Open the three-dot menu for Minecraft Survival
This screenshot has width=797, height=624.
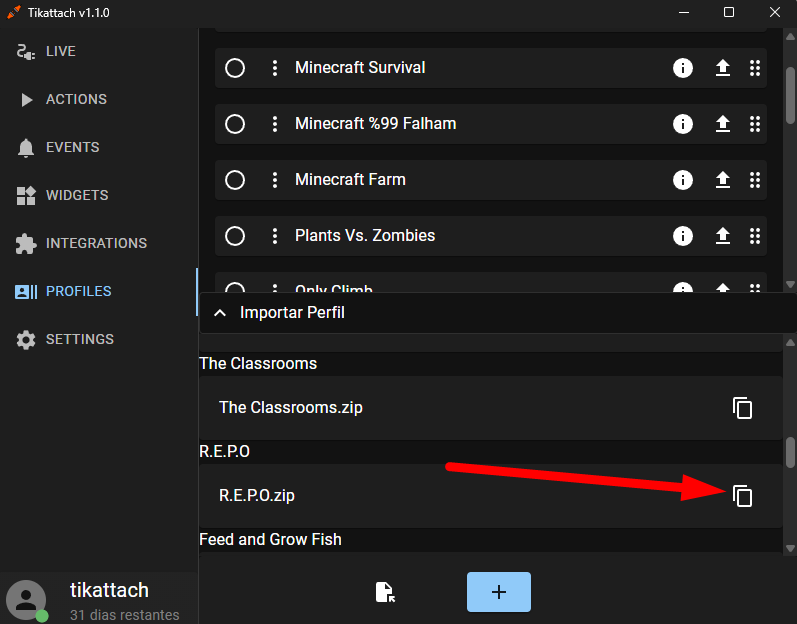tap(274, 68)
